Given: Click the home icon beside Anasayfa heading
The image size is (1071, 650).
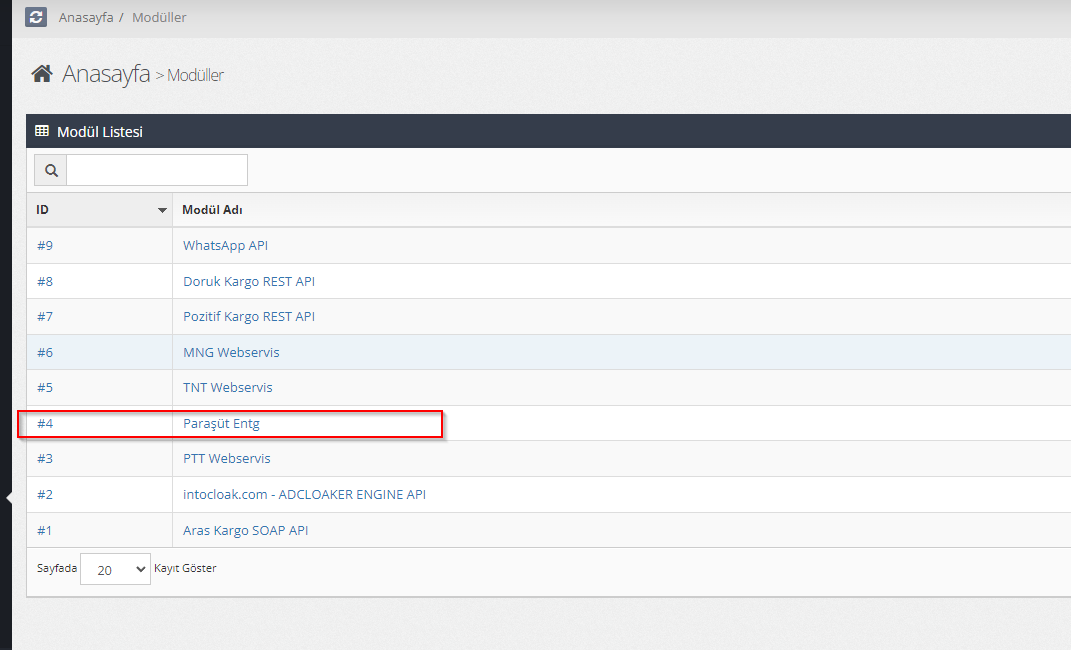Looking at the screenshot, I should (42, 73).
